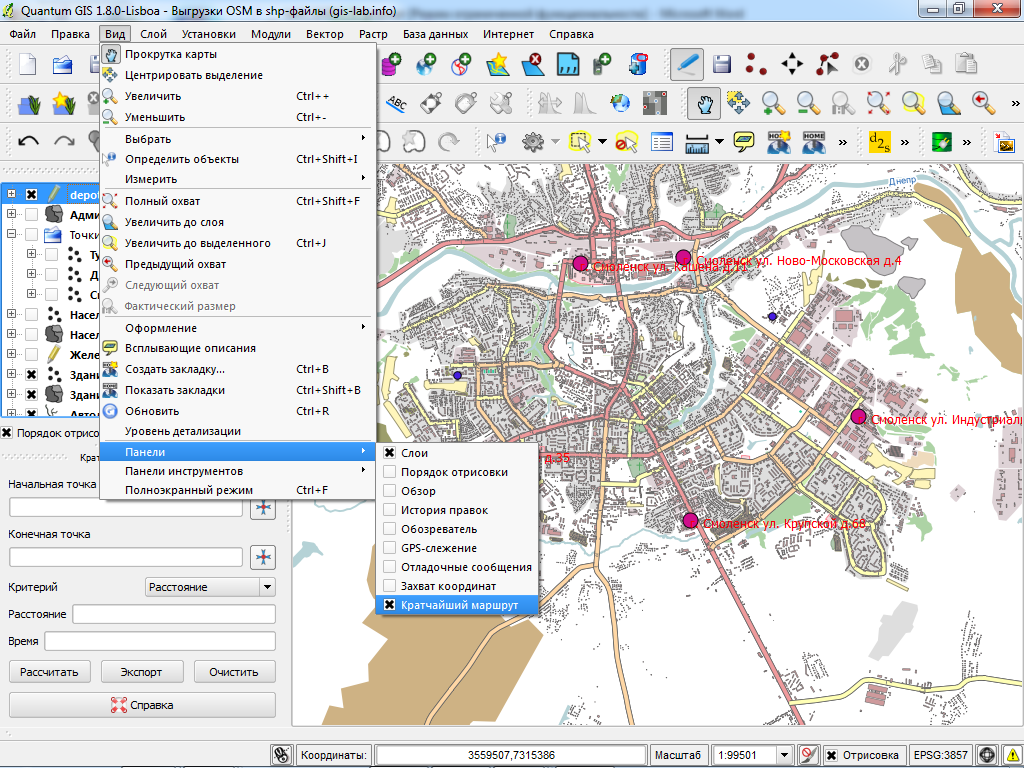Click the Remove layer red X icon
The width and height of the screenshot is (1024, 768).
(533, 64)
